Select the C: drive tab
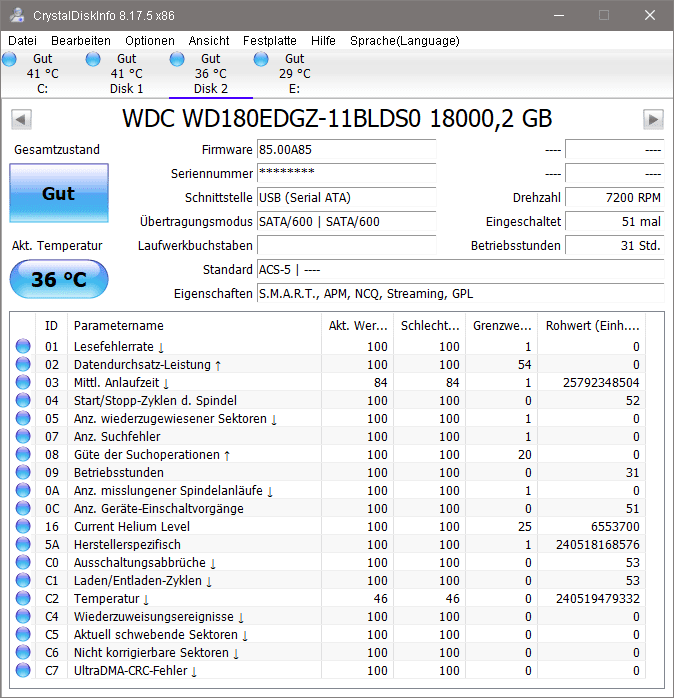Screen dimensions: 674x698 click(x=42, y=73)
